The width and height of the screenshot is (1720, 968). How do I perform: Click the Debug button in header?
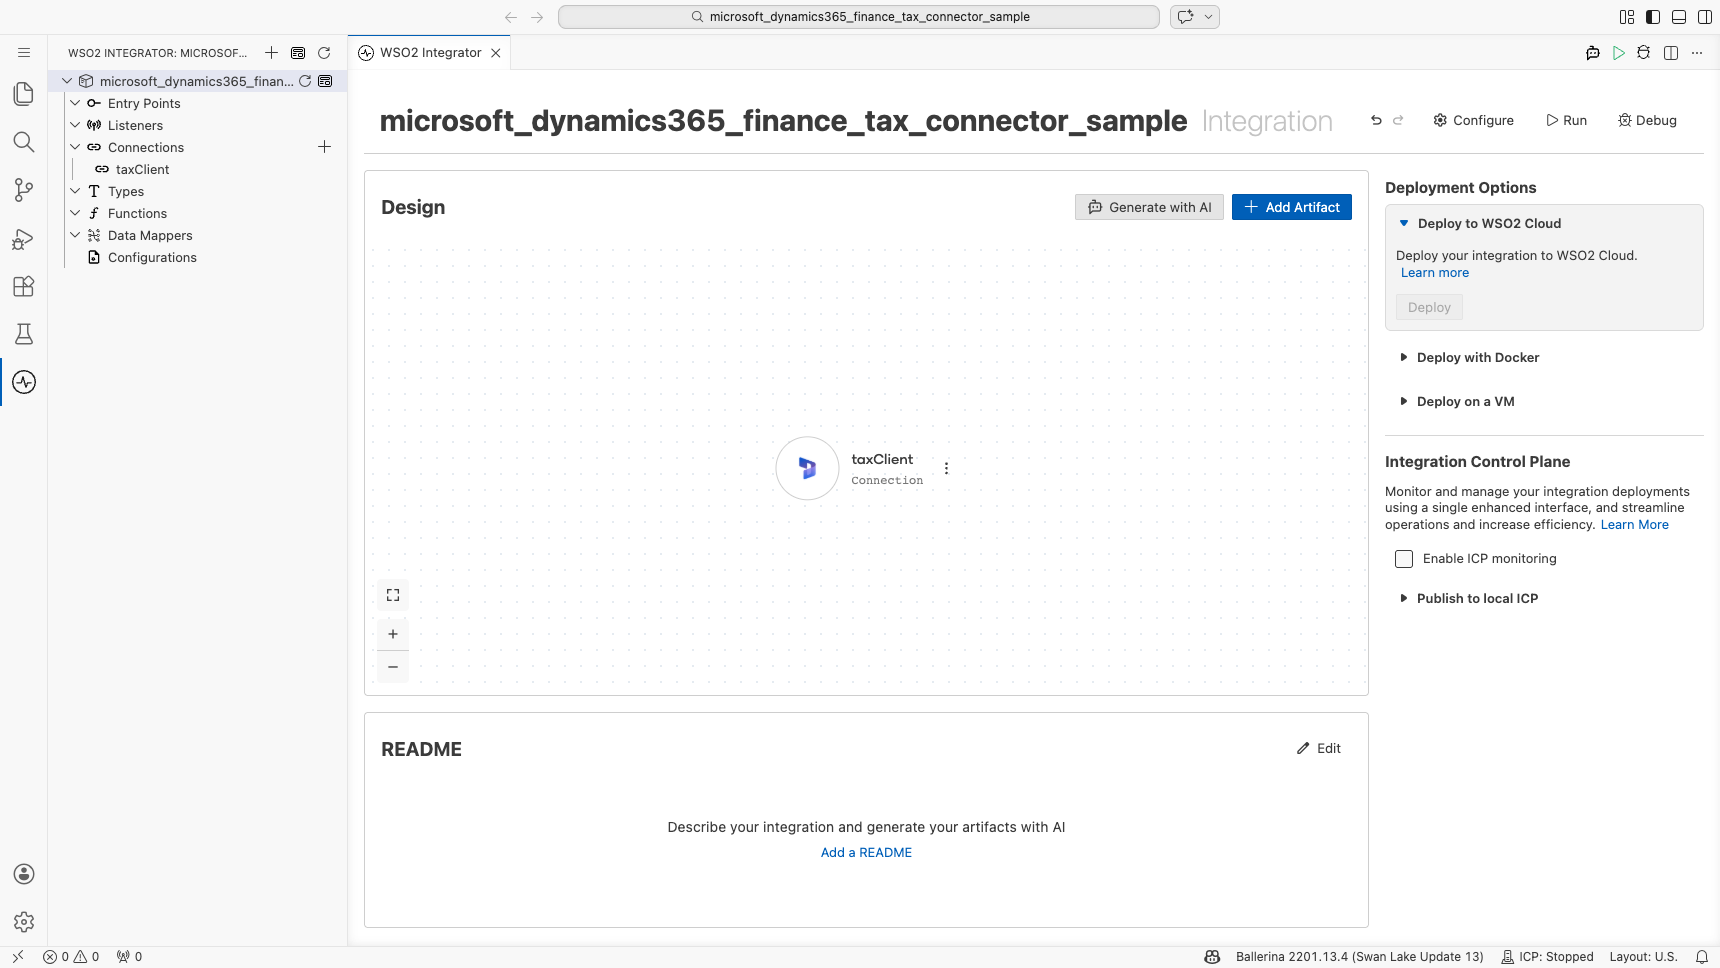click(1647, 120)
